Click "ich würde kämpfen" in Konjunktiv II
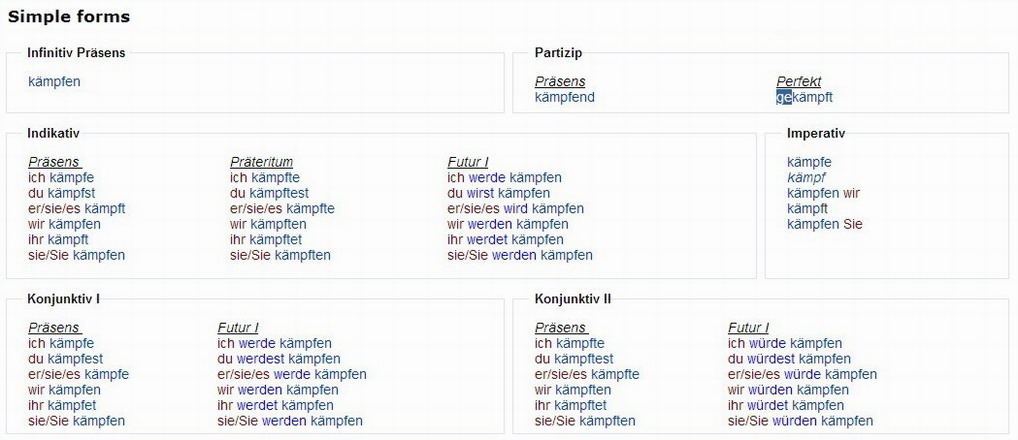Screen dimensions: 1018x440 point(785,343)
